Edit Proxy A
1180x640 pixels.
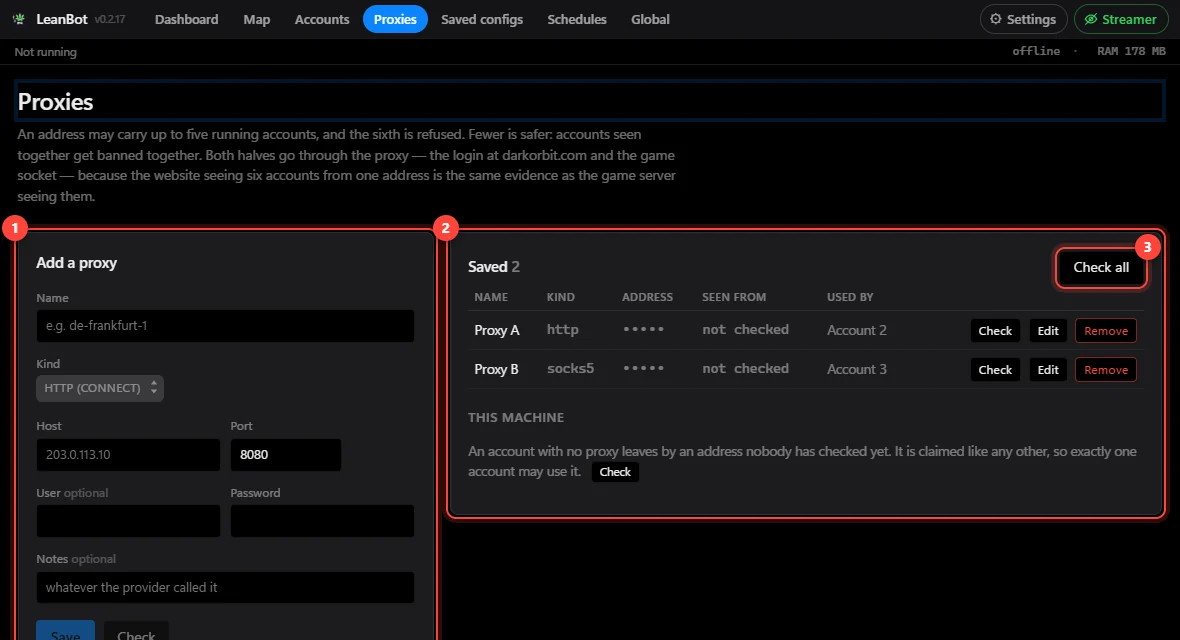click(x=1048, y=331)
